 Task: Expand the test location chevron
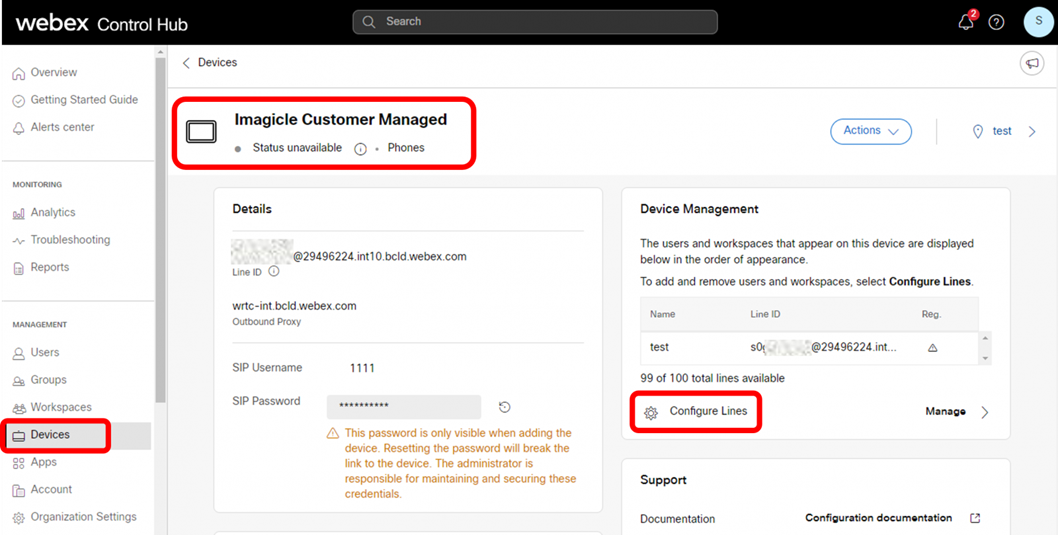pyautogui.click(x=1032, y=131)
